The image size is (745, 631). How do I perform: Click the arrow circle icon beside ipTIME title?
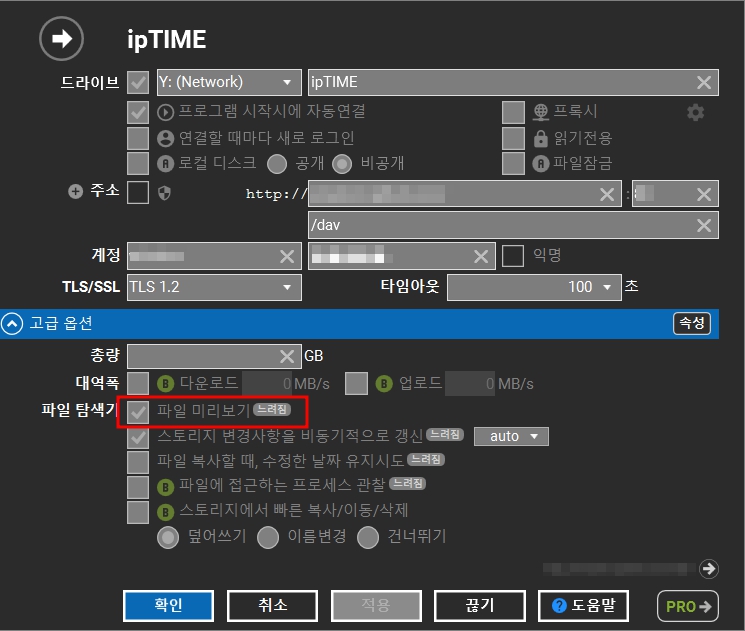click(61, 38)
